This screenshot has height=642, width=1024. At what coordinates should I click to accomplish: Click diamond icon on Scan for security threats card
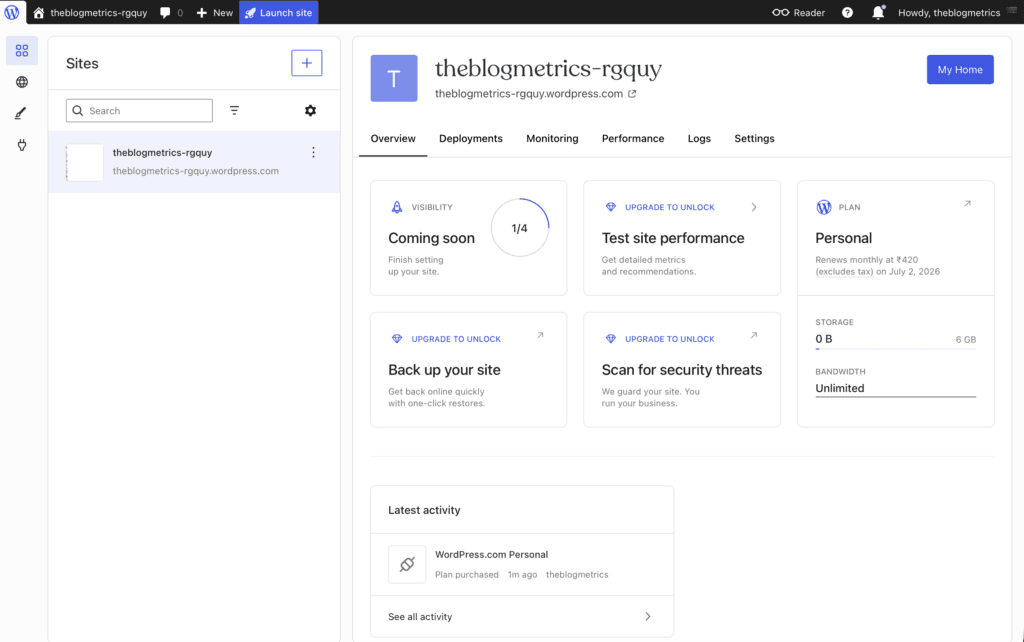coord(611,338)
